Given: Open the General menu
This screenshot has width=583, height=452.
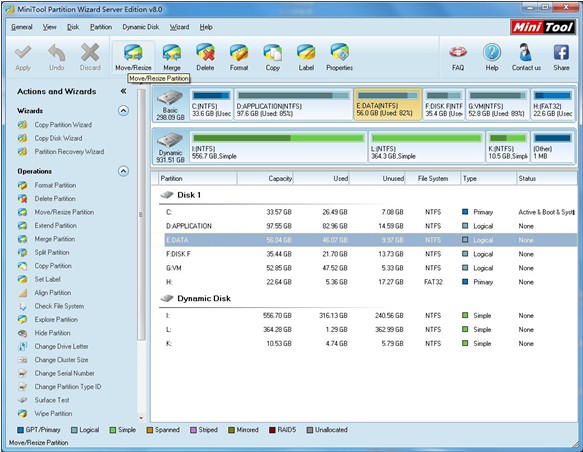Looking at the screenshot, I should [22, 27].
